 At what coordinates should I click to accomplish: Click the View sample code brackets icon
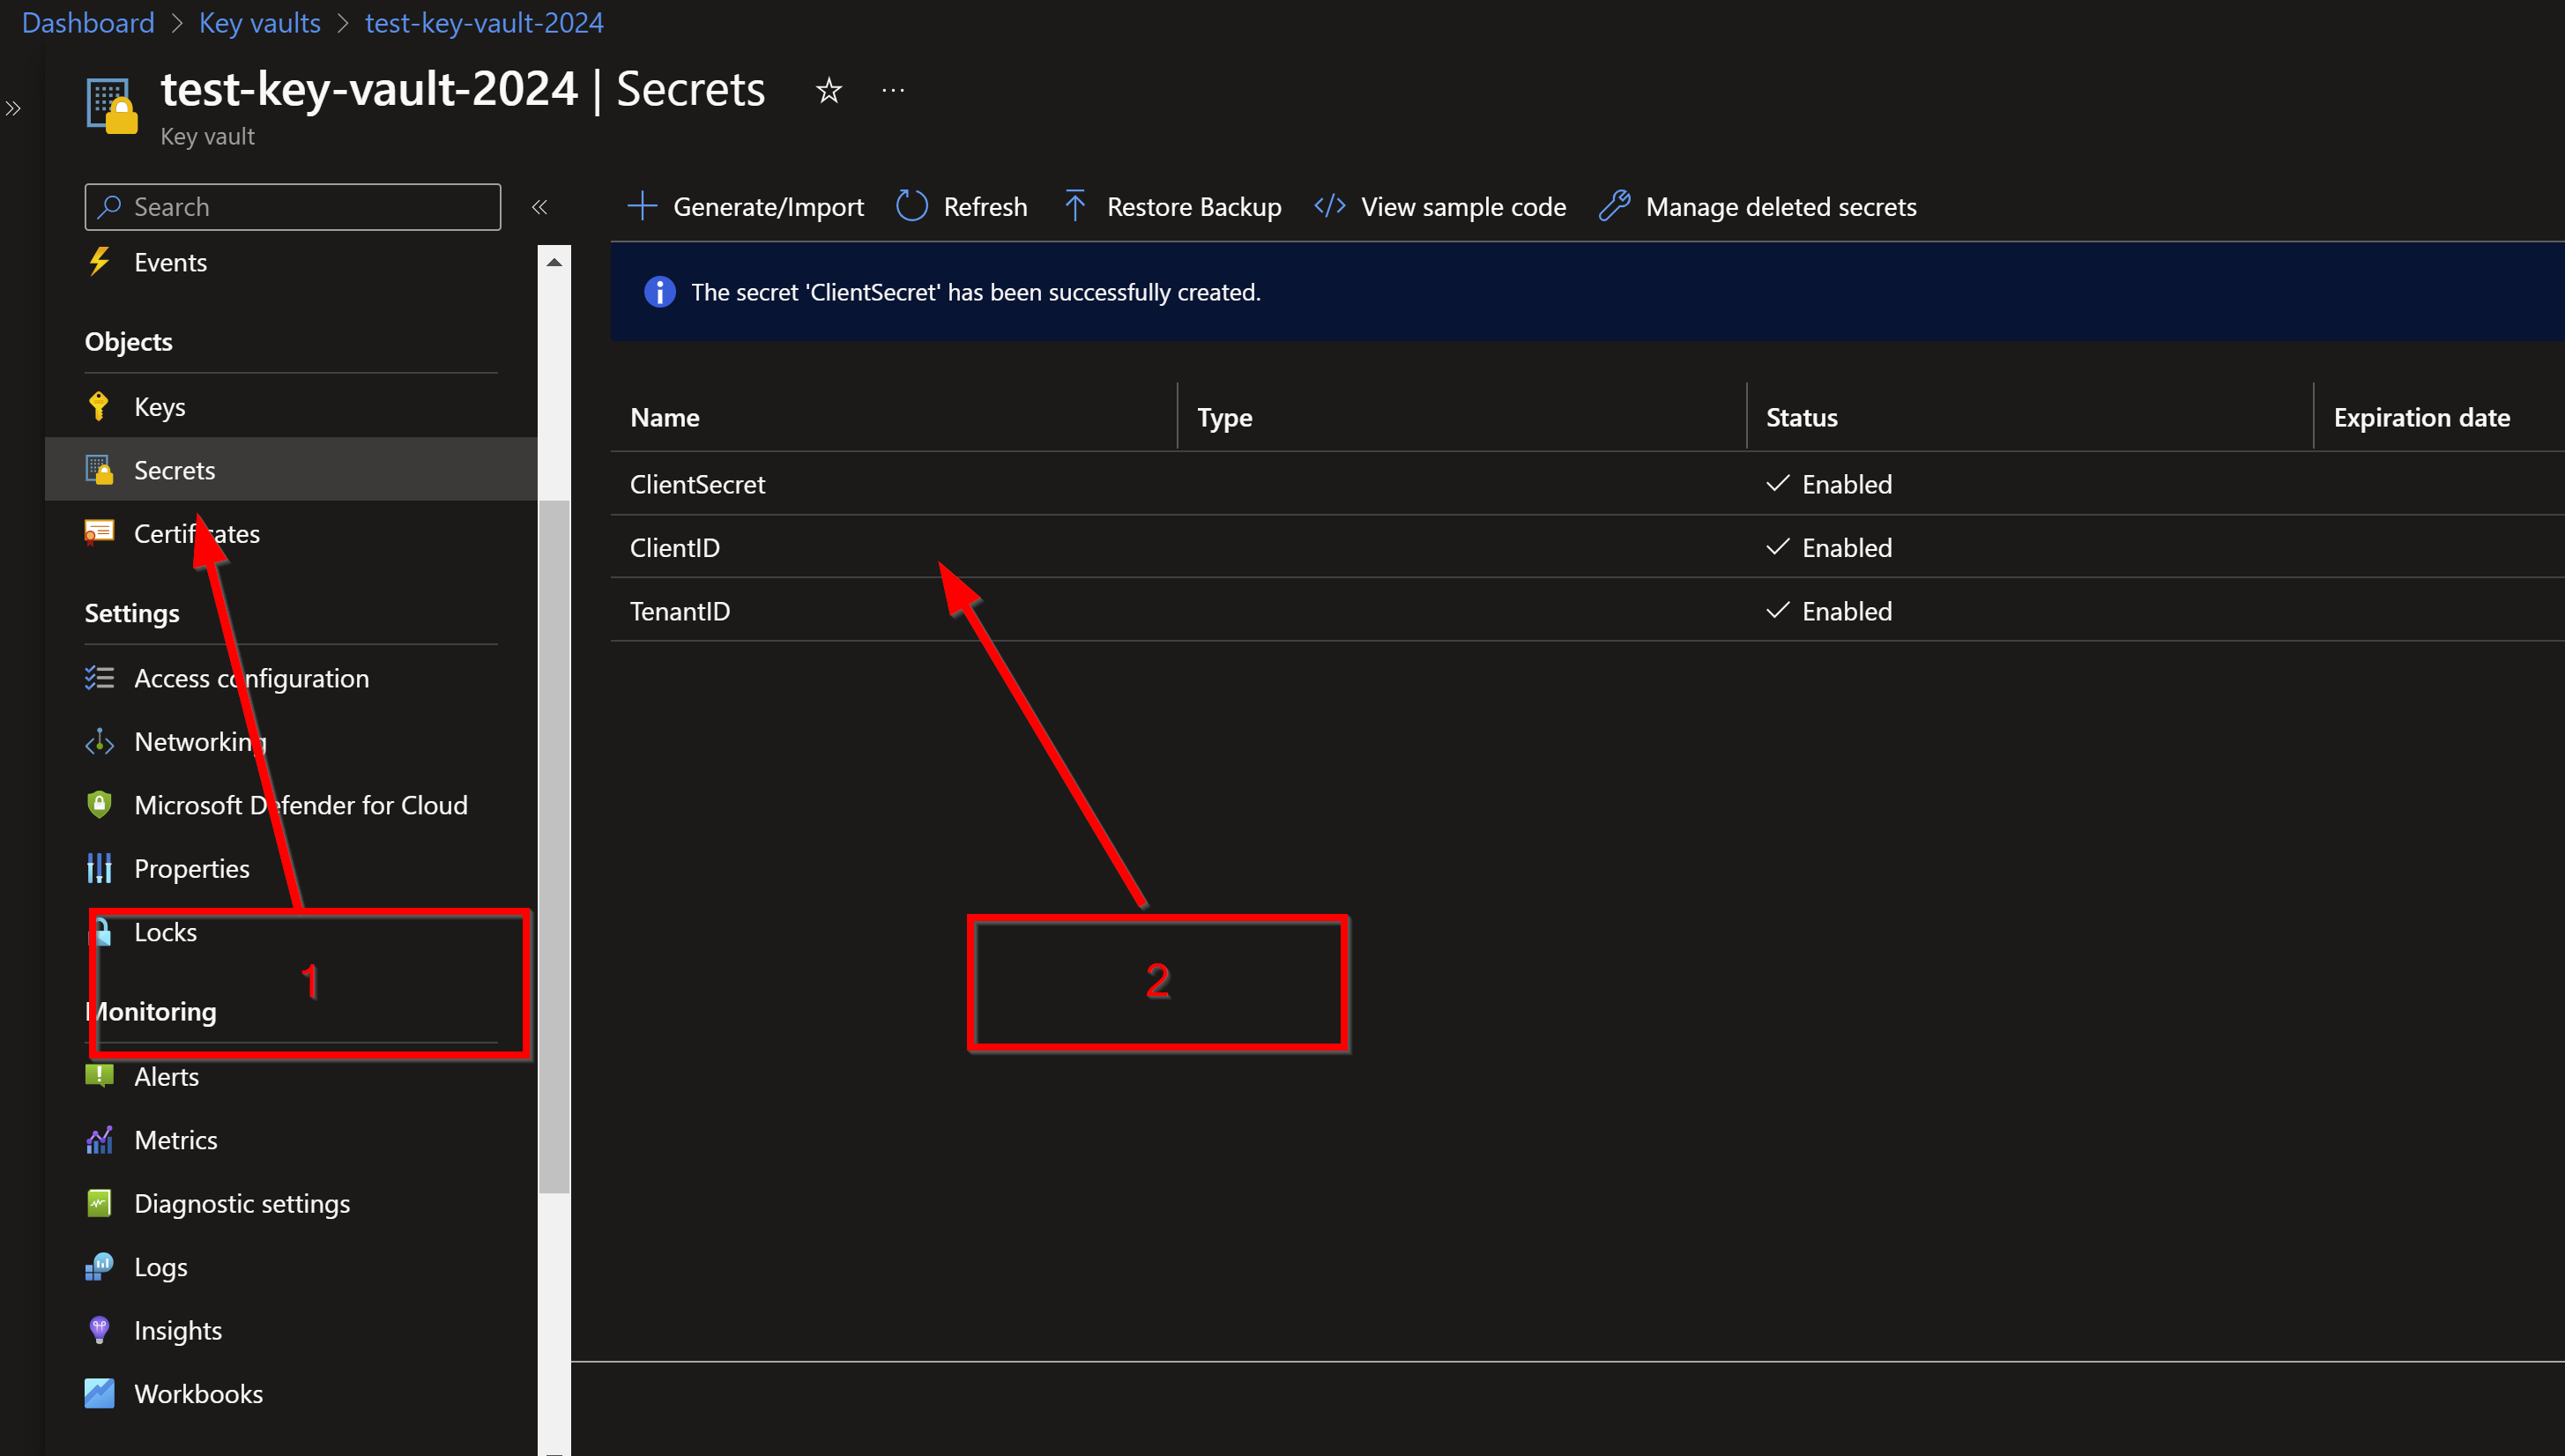pos(1329,206)
